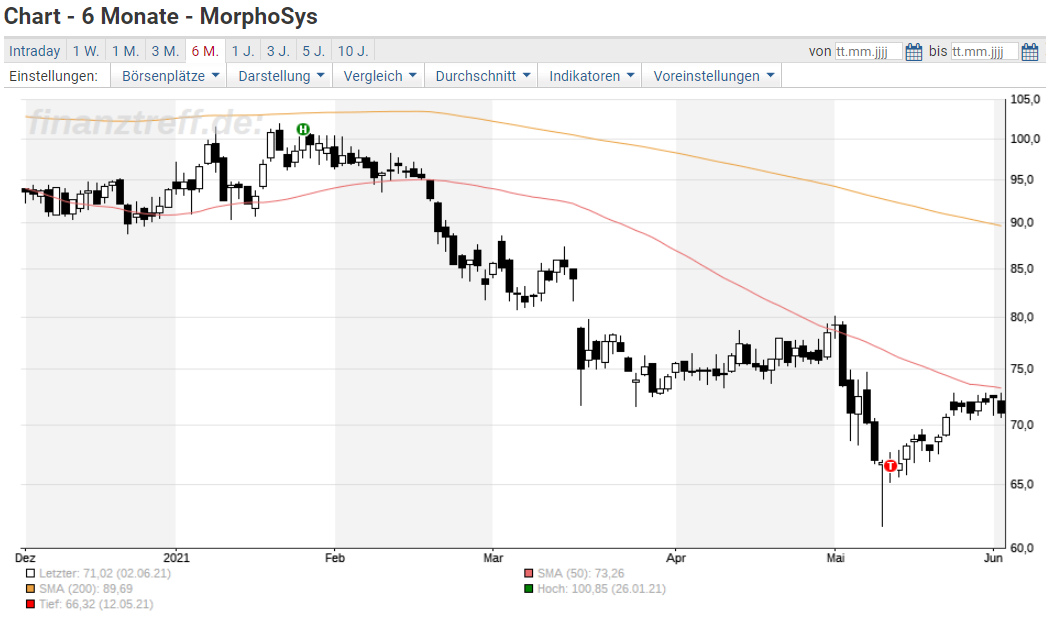This screenshot has width=1046, height=620.
Task: Select the 10 J. time range tab
Action: pyautogui.click(x=353, y=51)
